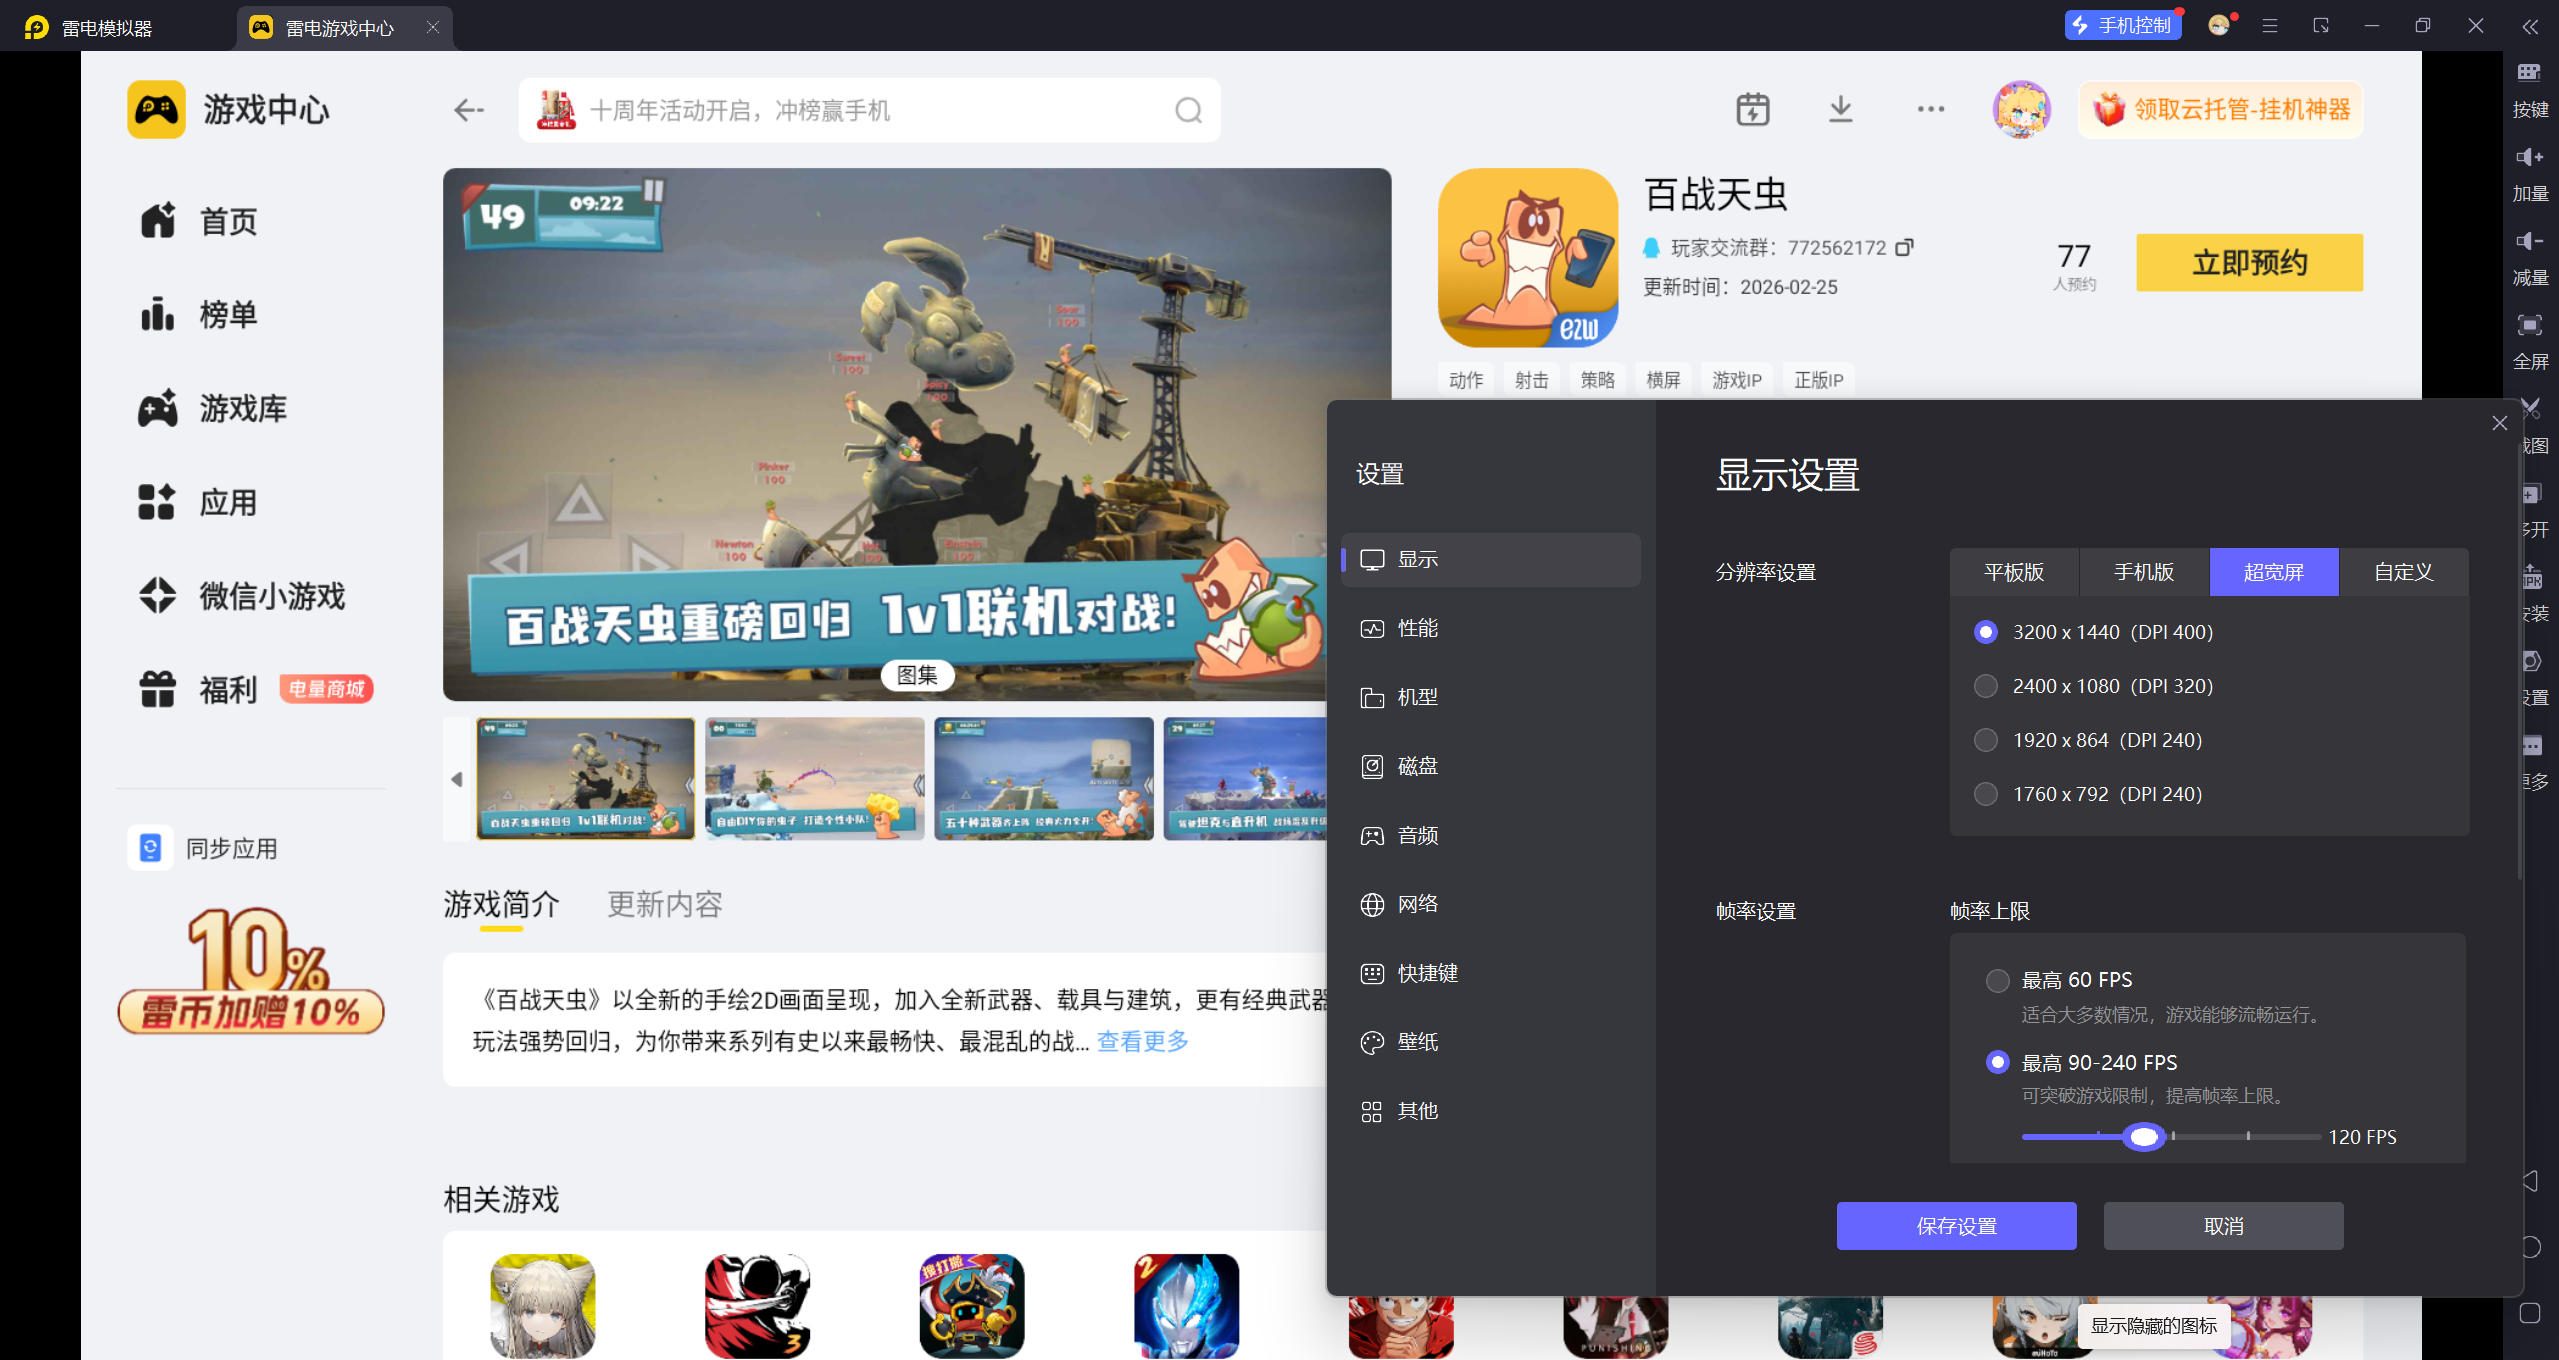Expand description via 查看更多

coord(1142,1041)
